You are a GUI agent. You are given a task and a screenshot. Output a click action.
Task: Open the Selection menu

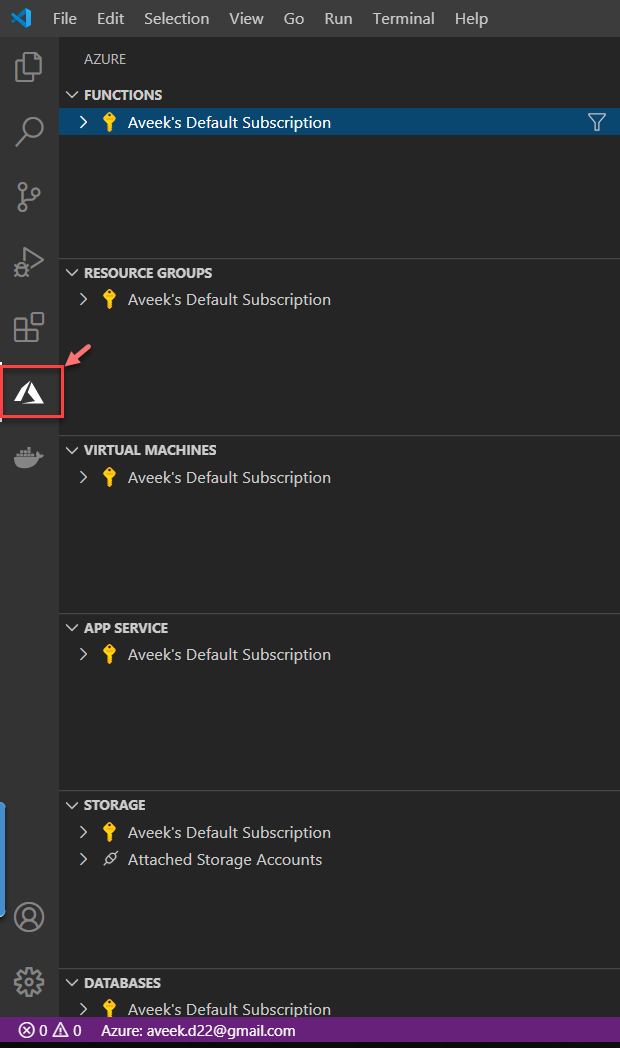[176, 19]
